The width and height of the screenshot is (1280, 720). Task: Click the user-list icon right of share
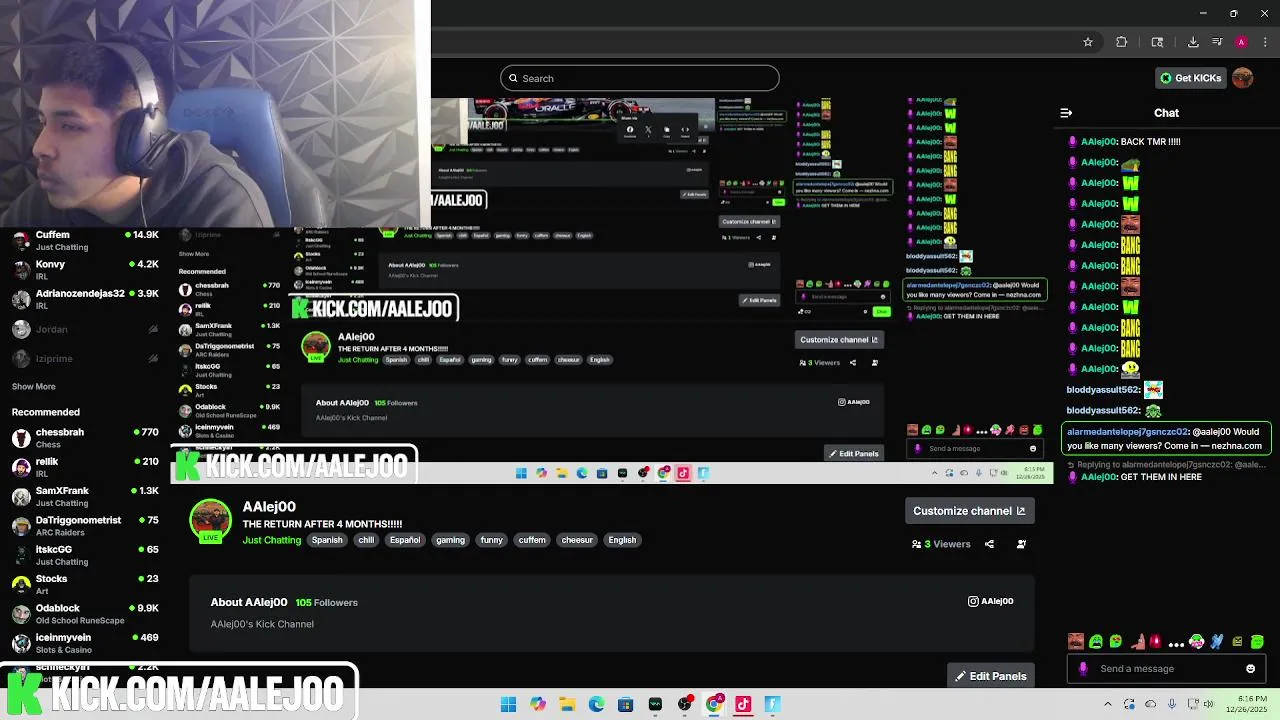click(x=1021, y=544)
